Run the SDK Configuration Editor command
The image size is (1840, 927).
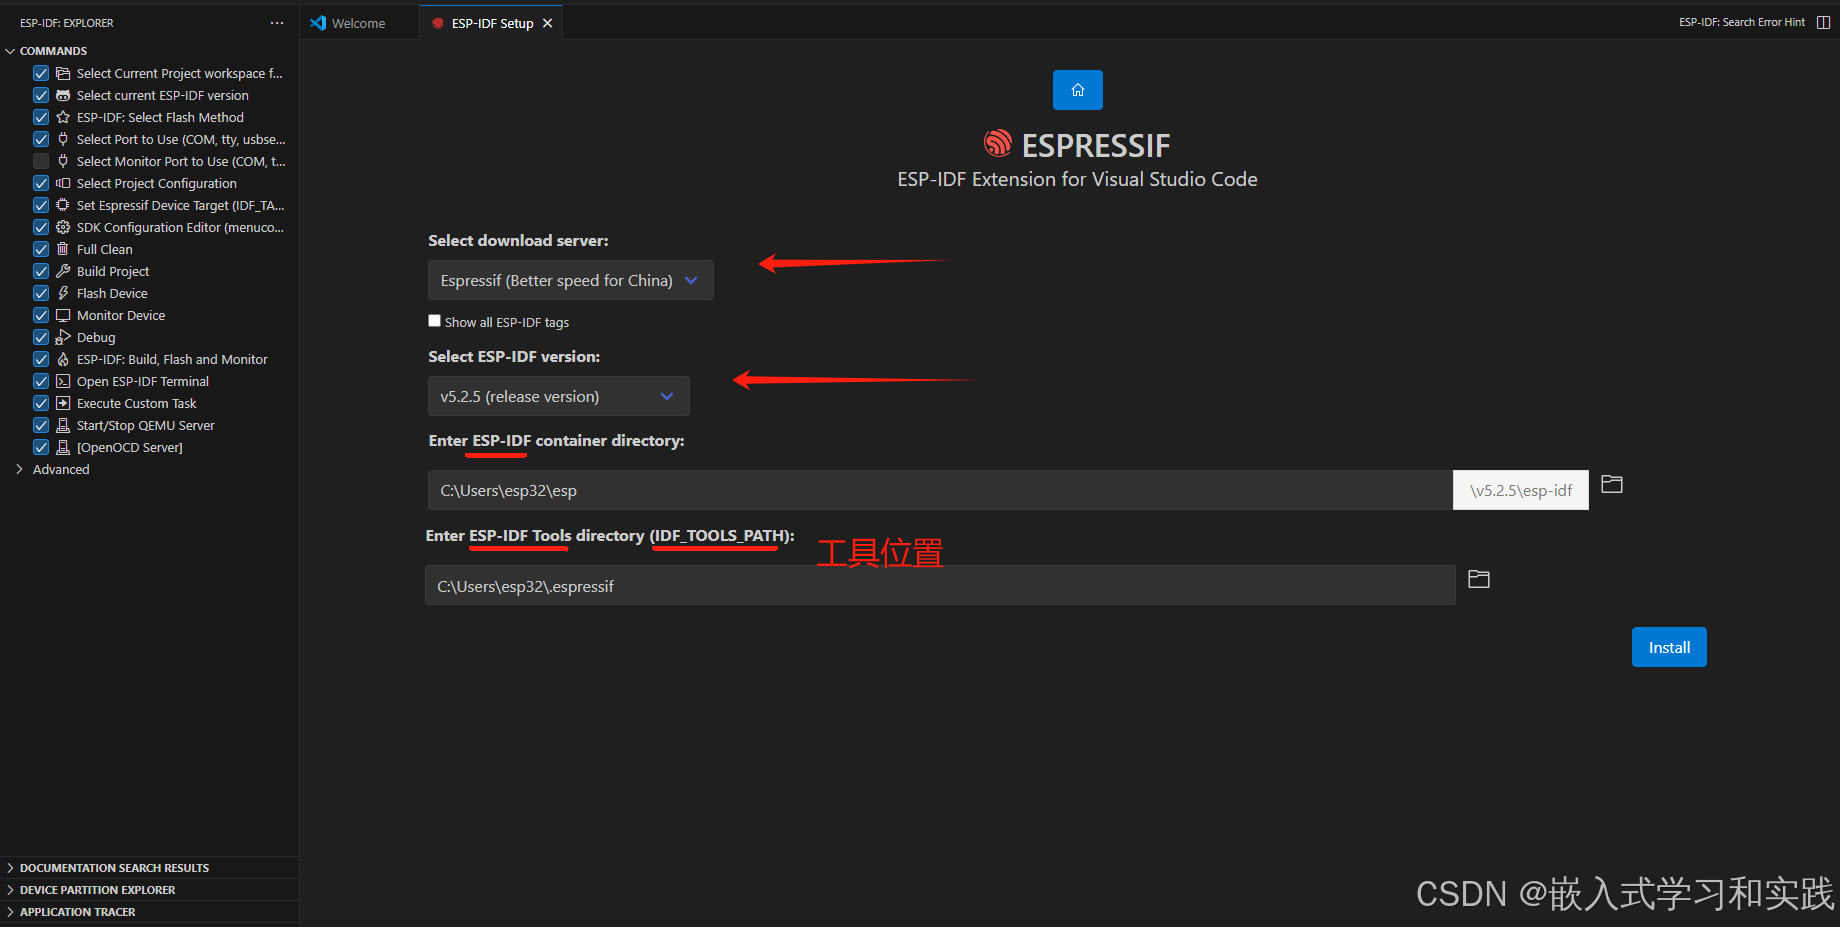click(x=180, y=227)
